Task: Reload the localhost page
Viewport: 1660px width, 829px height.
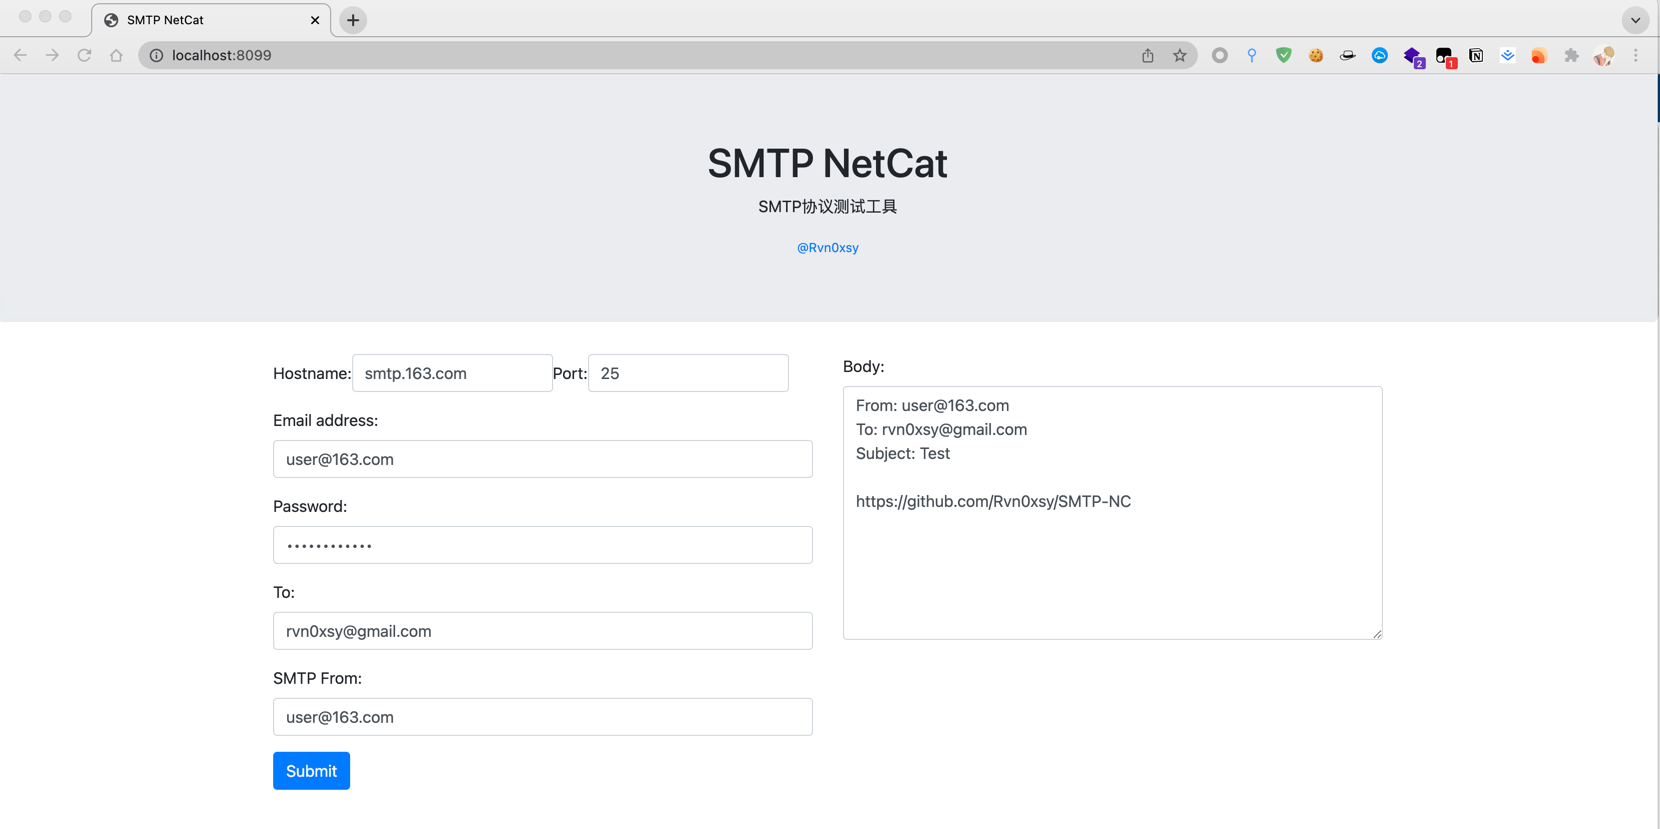Action: pyautogui.click(x=84, y=55)
